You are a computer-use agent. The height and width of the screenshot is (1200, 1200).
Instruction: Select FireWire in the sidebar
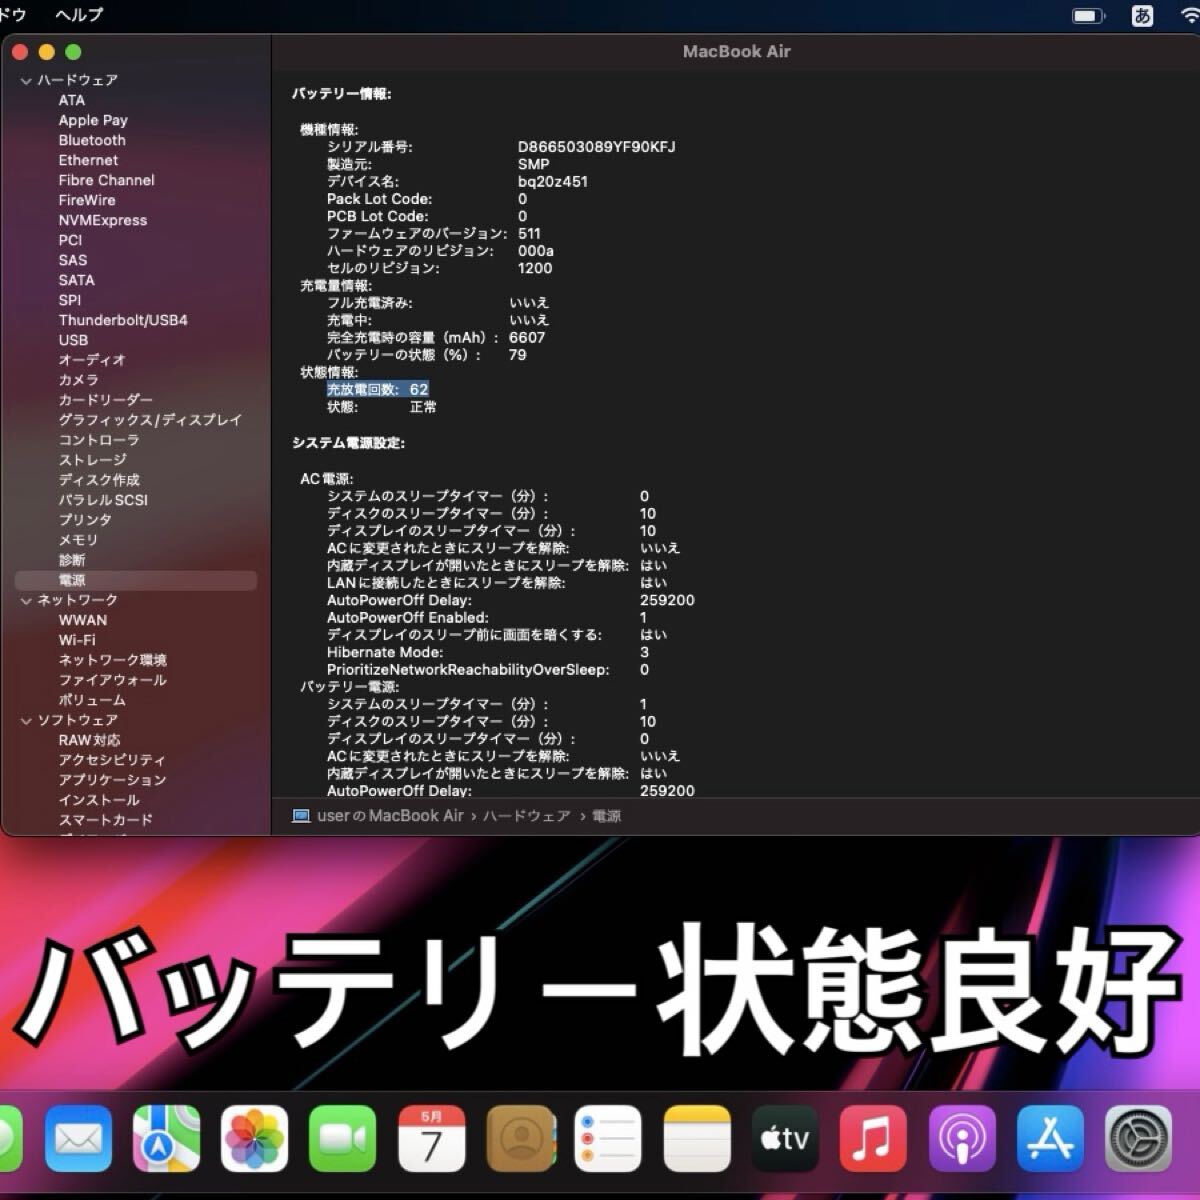[x=87, y=200]
